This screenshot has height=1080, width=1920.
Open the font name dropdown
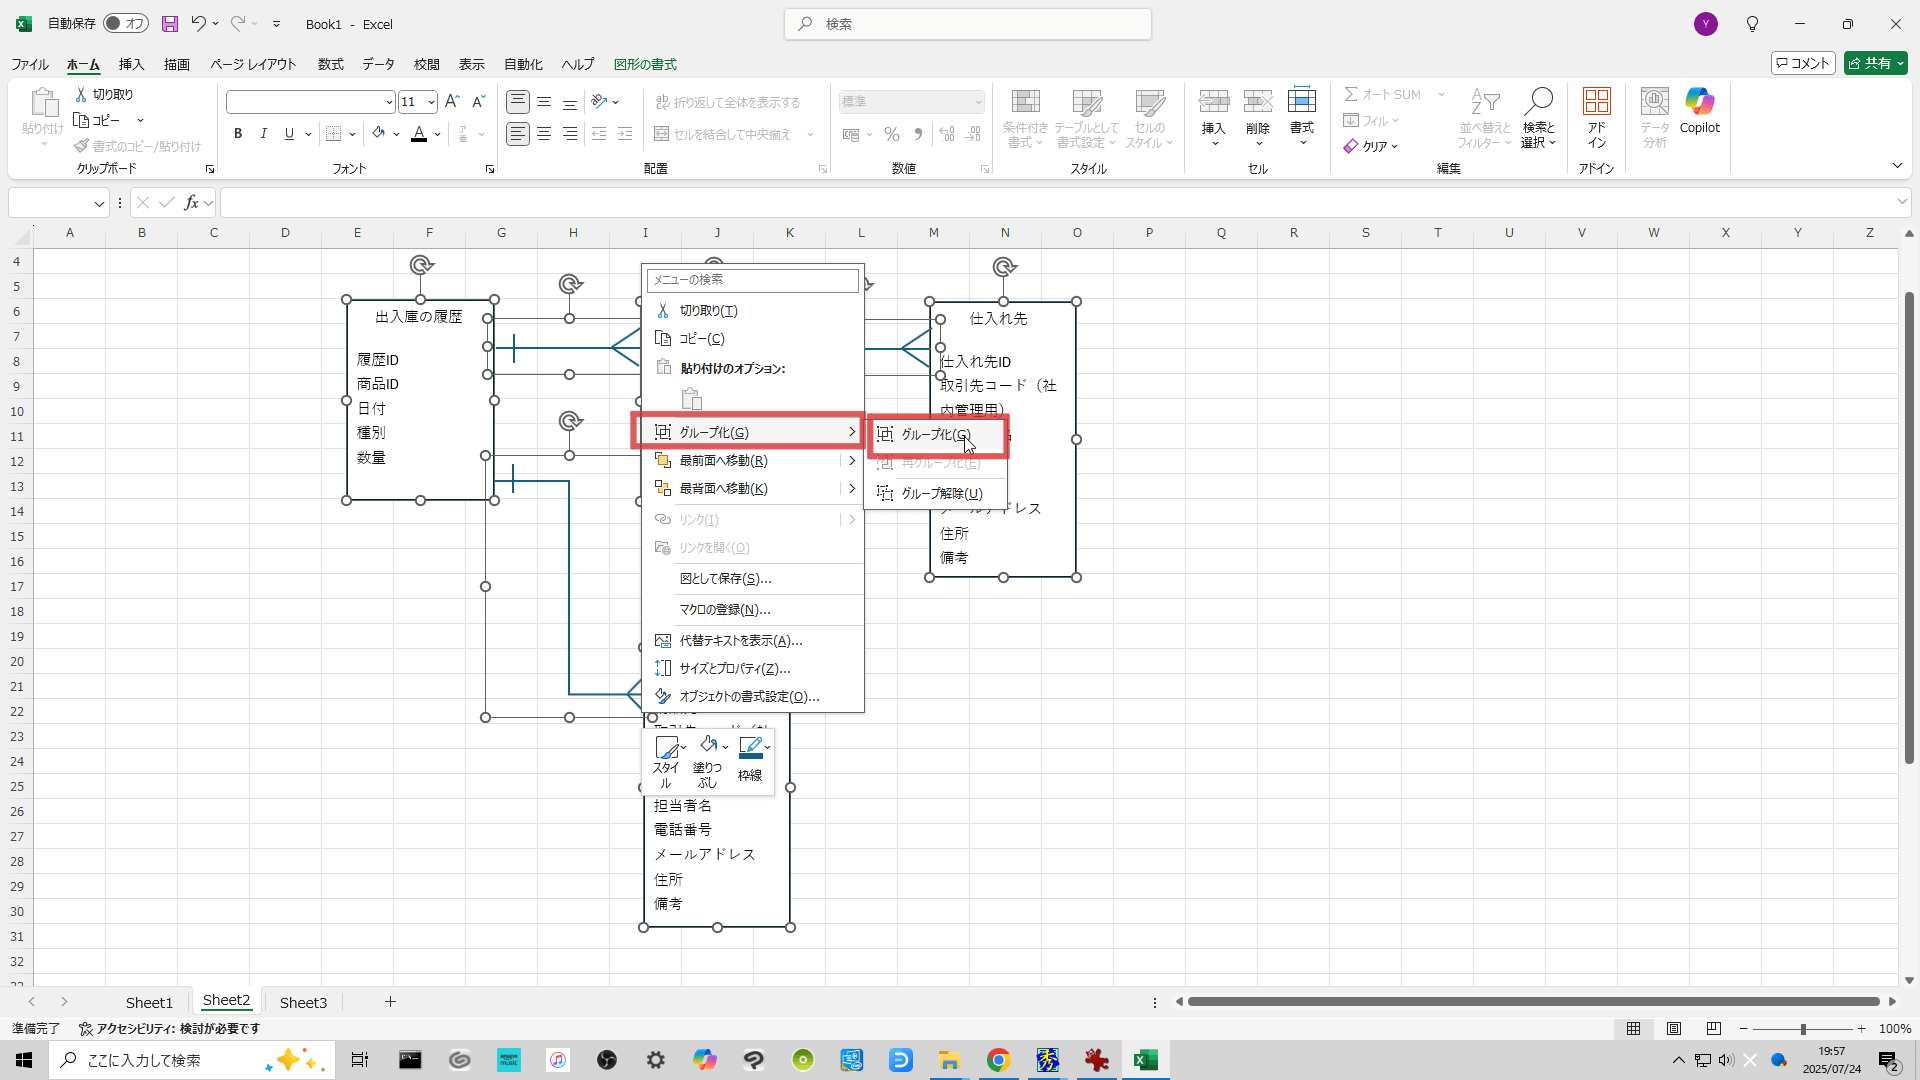[x=389, y=102]
